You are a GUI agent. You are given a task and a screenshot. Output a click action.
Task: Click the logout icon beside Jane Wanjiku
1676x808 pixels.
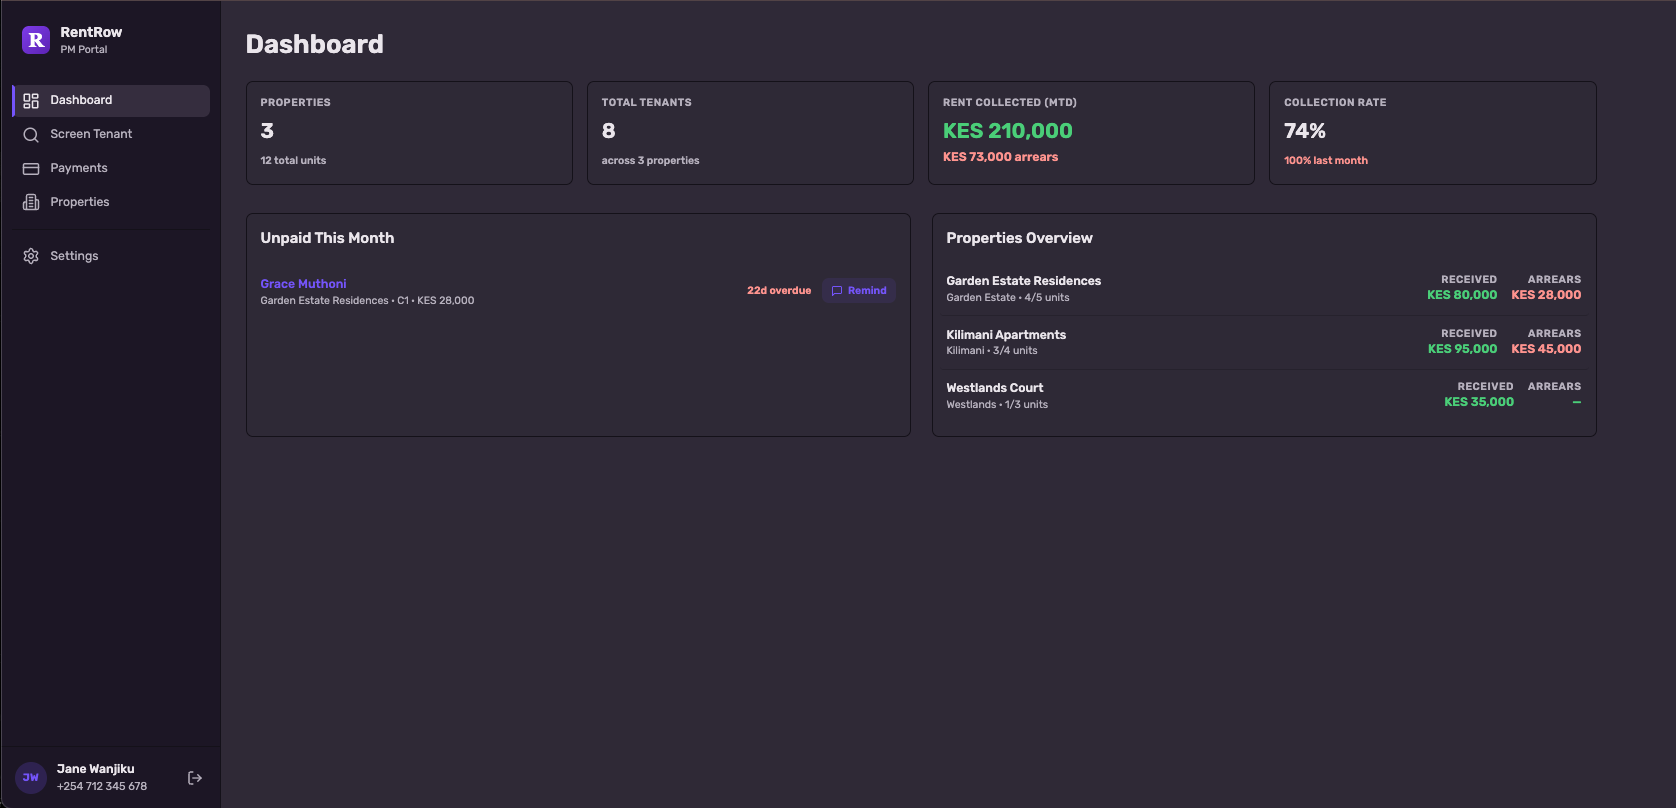[x=195, y=778]
